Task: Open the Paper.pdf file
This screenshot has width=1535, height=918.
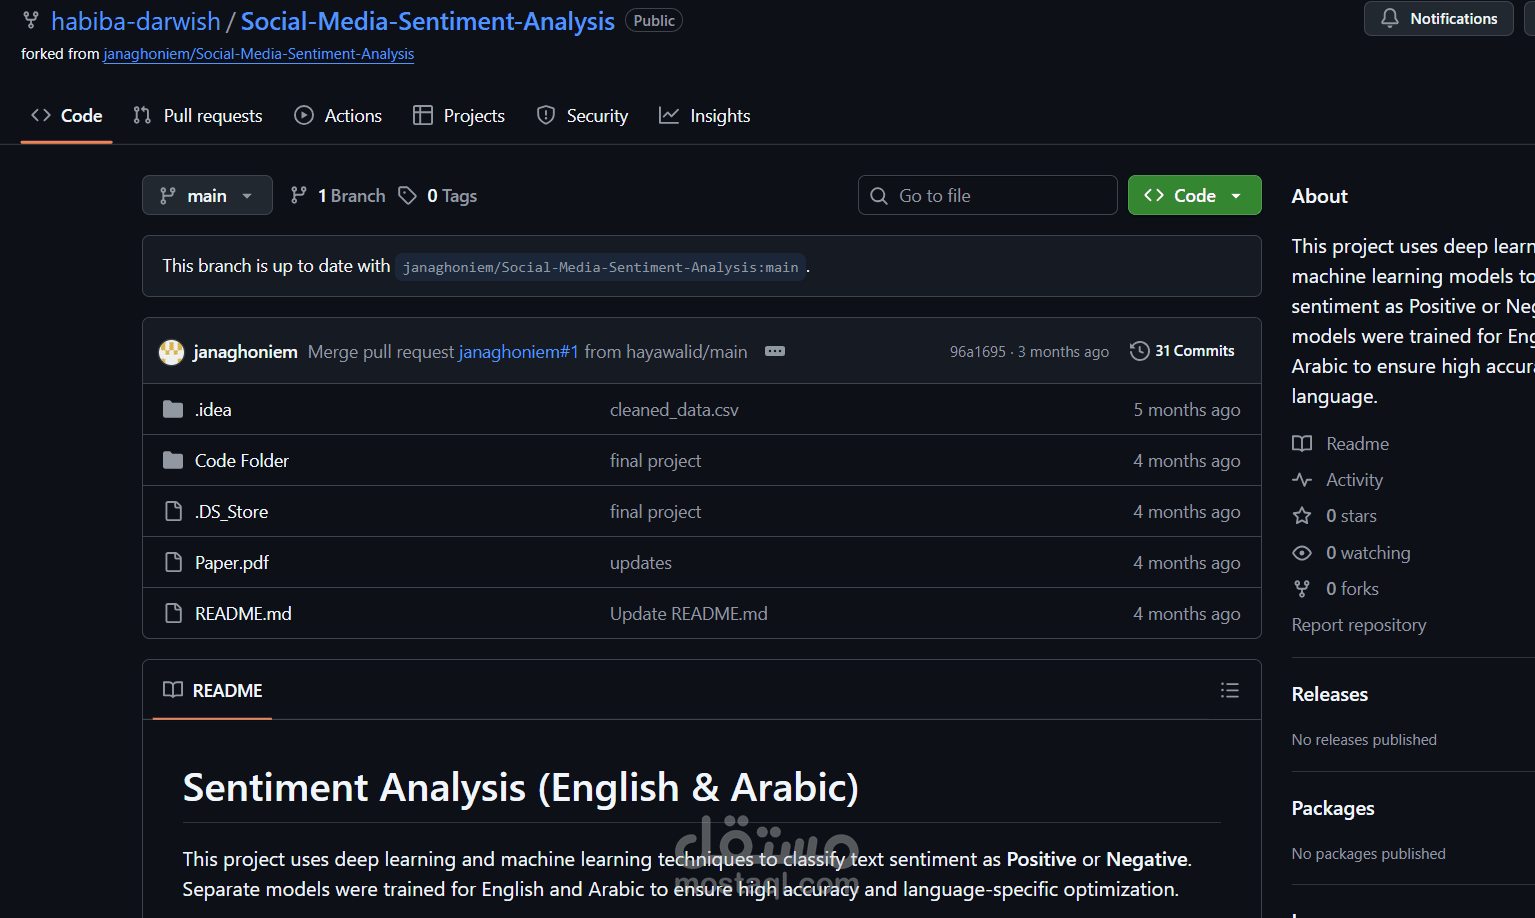Action: (x=232, y=563)
